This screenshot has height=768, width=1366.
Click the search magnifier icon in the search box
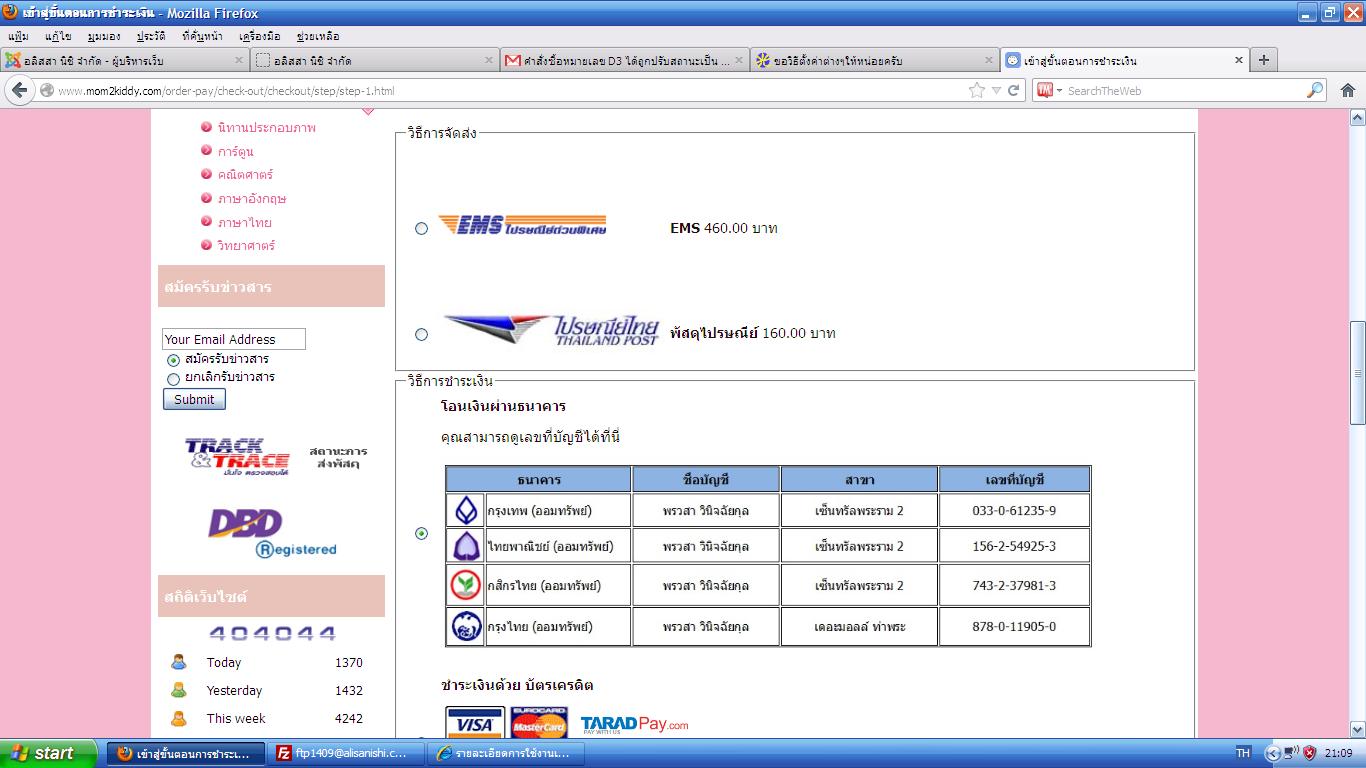(1315, 90)
